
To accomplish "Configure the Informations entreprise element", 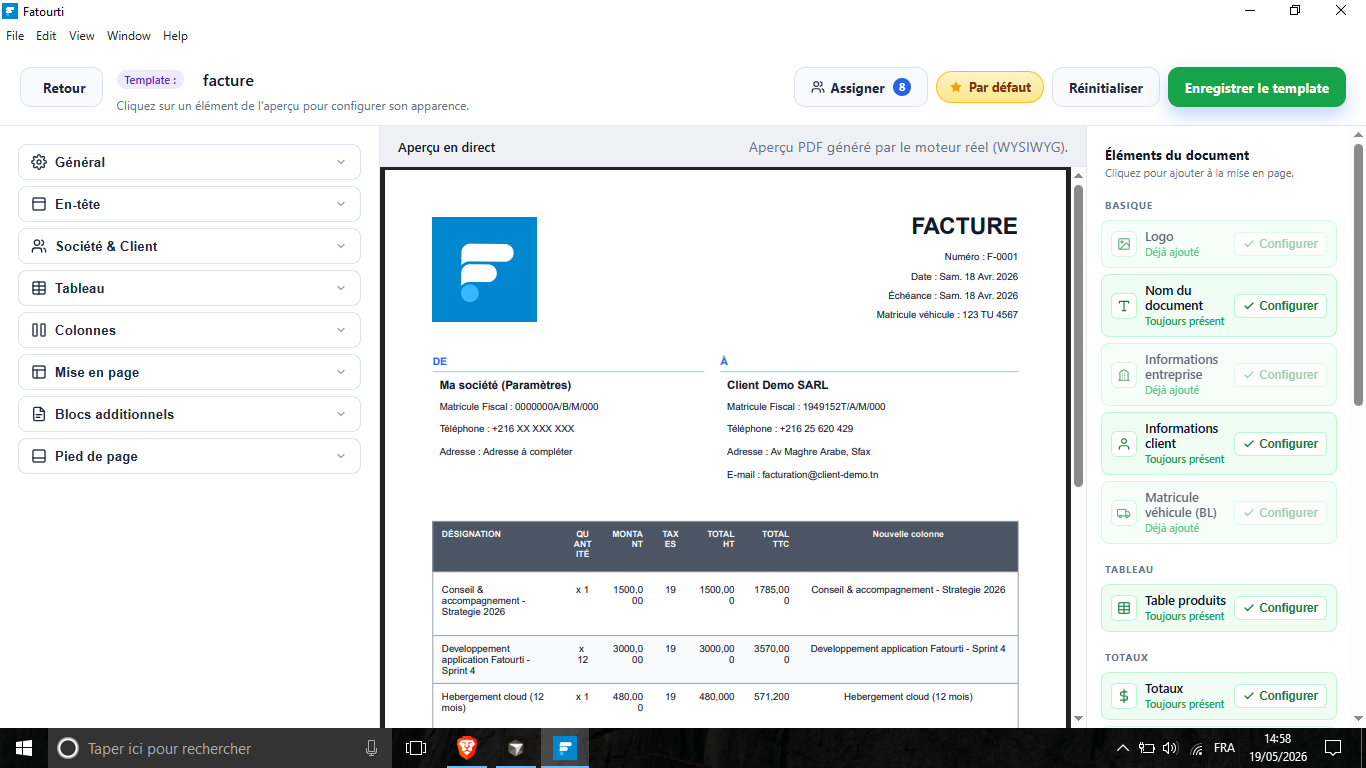I will click(x=1280, y=375).
